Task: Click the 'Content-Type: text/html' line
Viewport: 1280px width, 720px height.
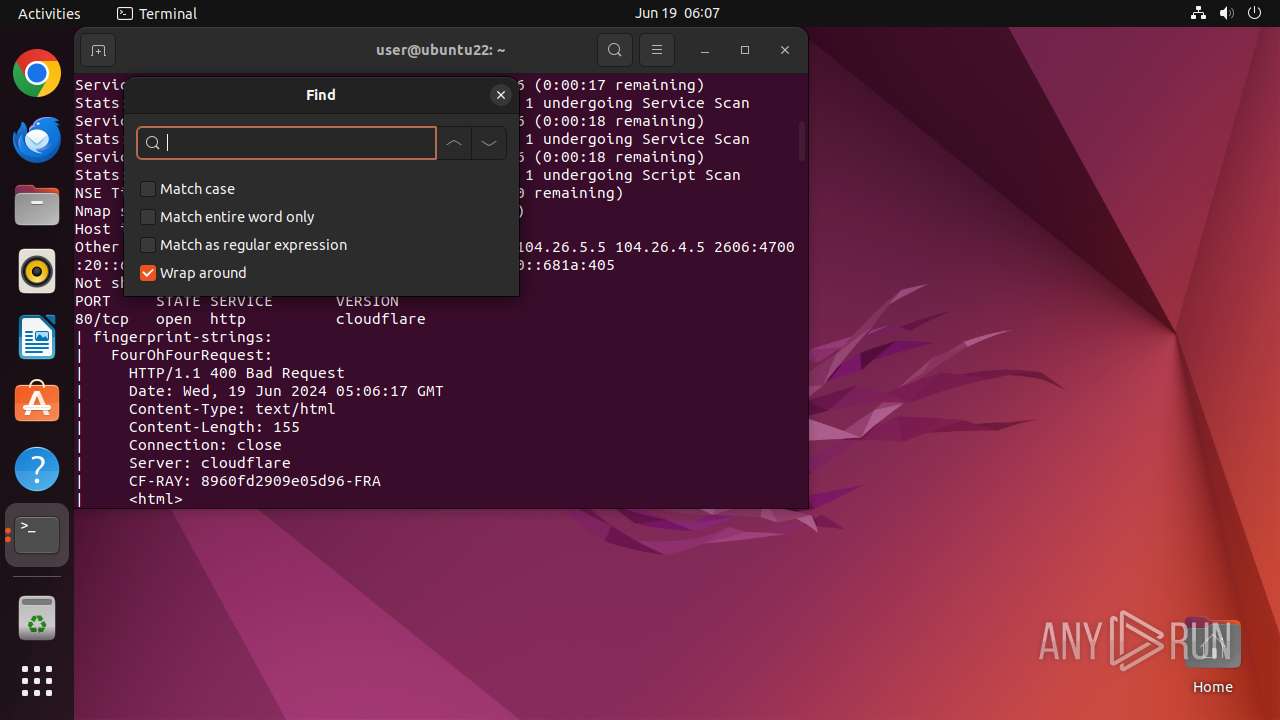Action: click(232, 409)
